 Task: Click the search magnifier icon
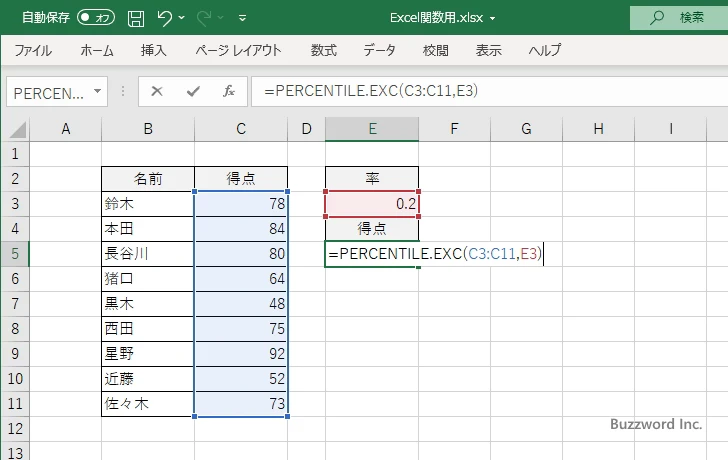click(x=656, y=18)
